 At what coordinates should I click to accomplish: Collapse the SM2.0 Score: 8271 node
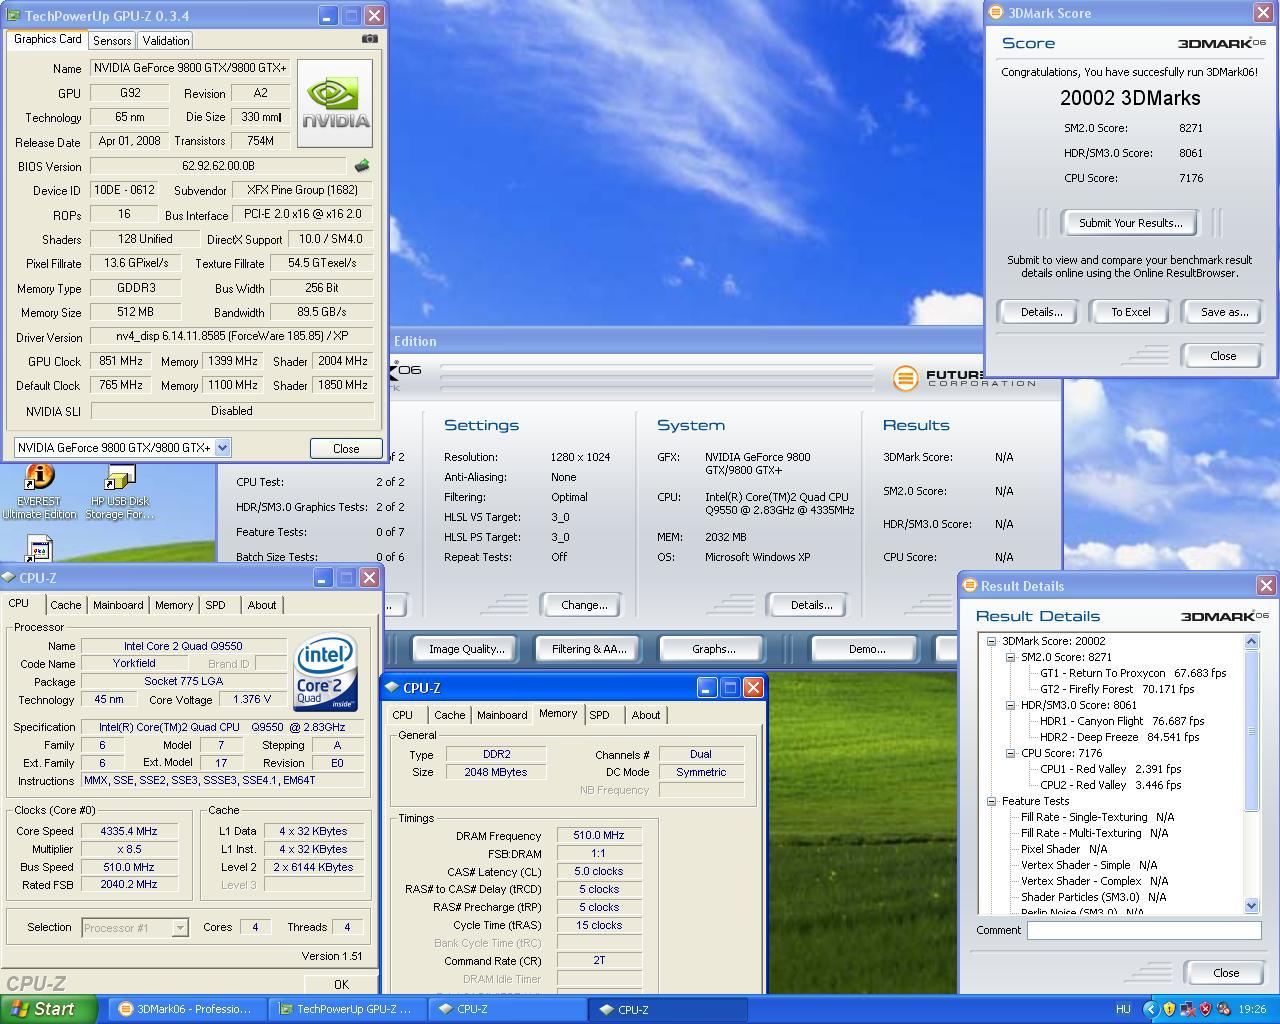coord(1010,657)
